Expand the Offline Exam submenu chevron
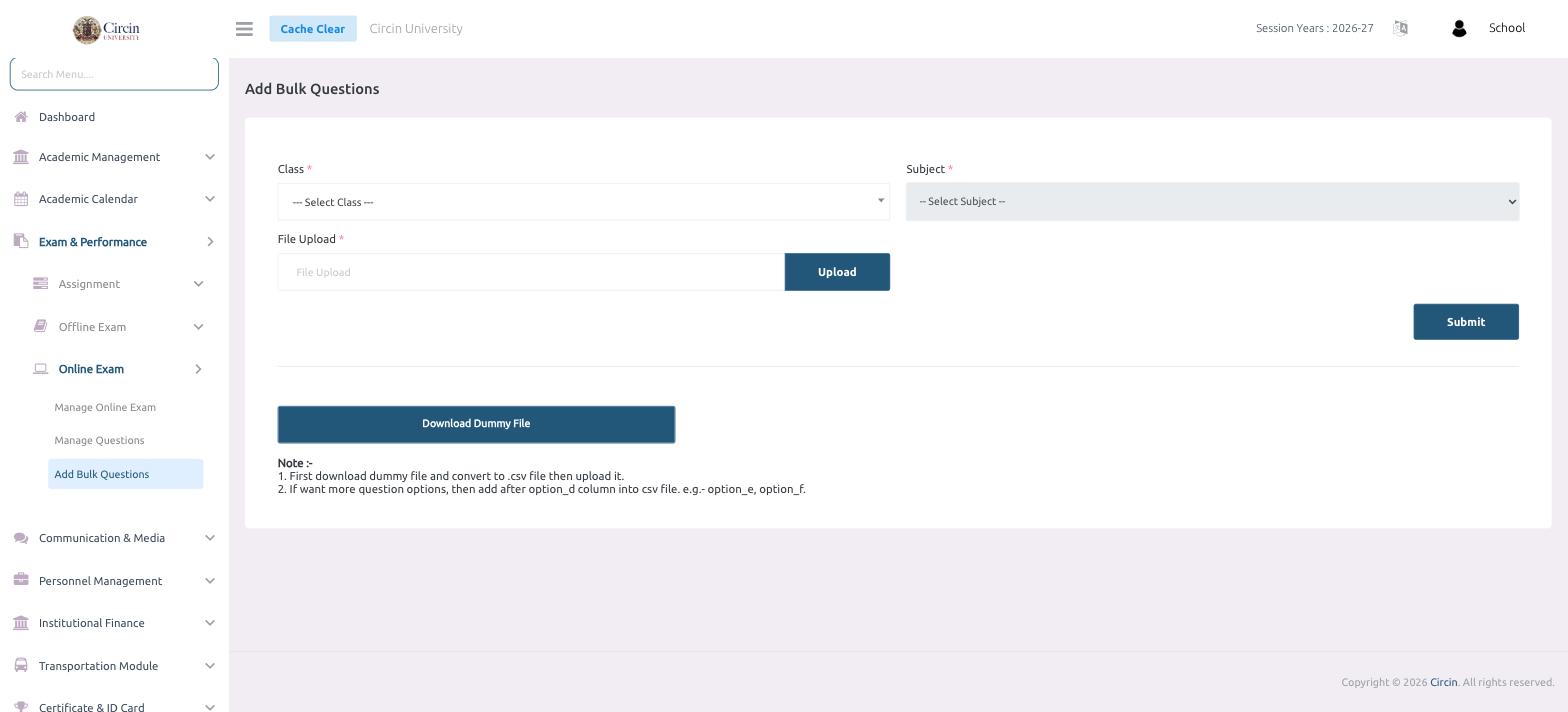 [x=198, y=327]
